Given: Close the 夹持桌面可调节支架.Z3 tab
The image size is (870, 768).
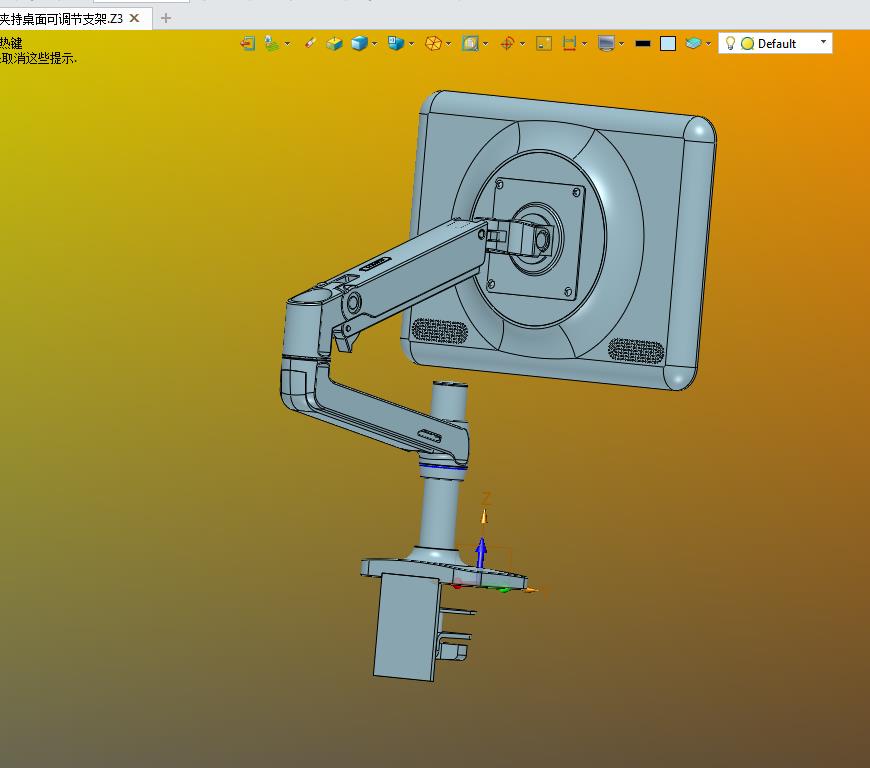Looking at the screenshot, I should pyautogui.click(x=134, y=18).
